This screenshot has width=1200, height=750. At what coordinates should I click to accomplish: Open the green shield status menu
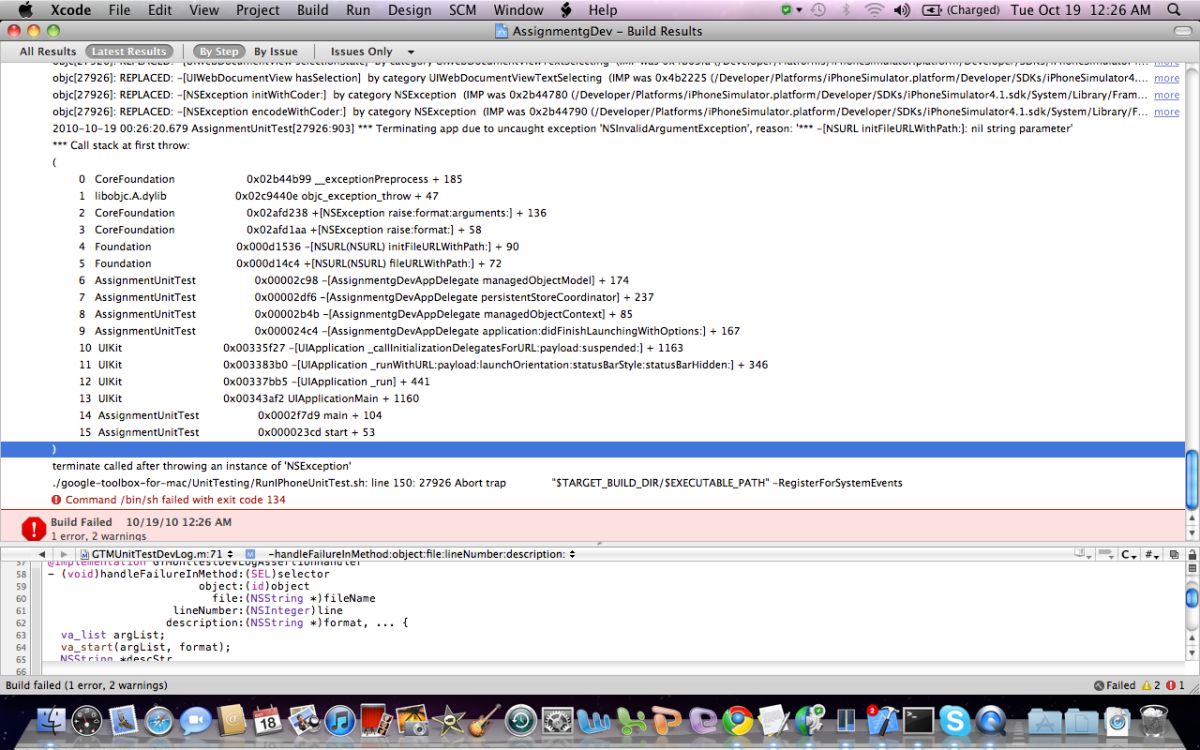790,10
